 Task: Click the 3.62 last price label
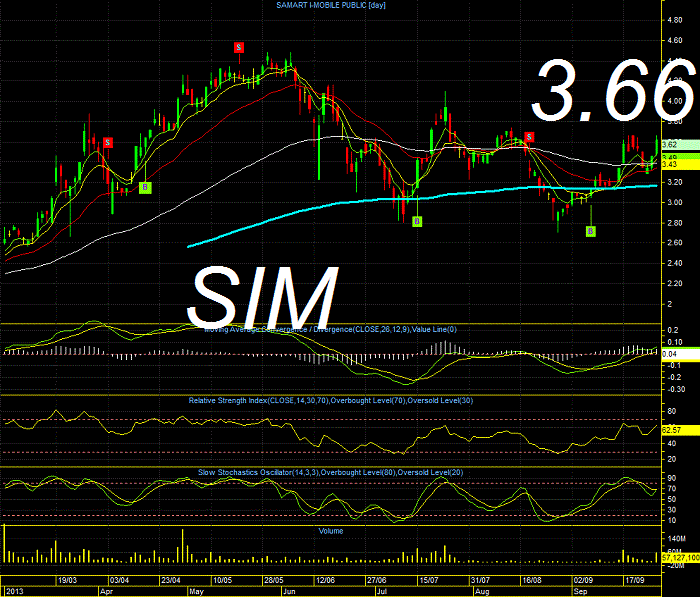pos(680,145)
